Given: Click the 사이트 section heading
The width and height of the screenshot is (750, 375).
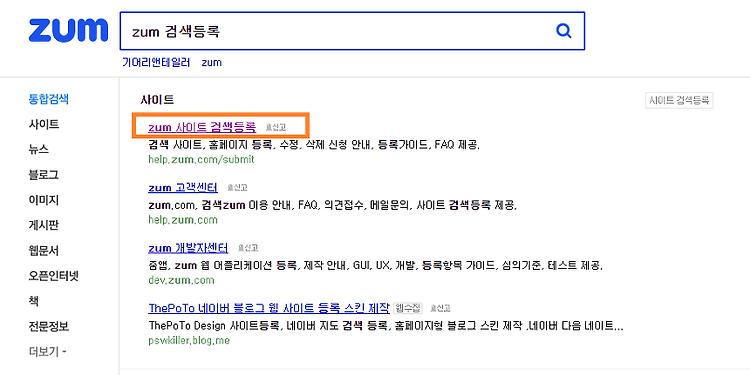Looking at the screenshot, I should coord(157,100).
